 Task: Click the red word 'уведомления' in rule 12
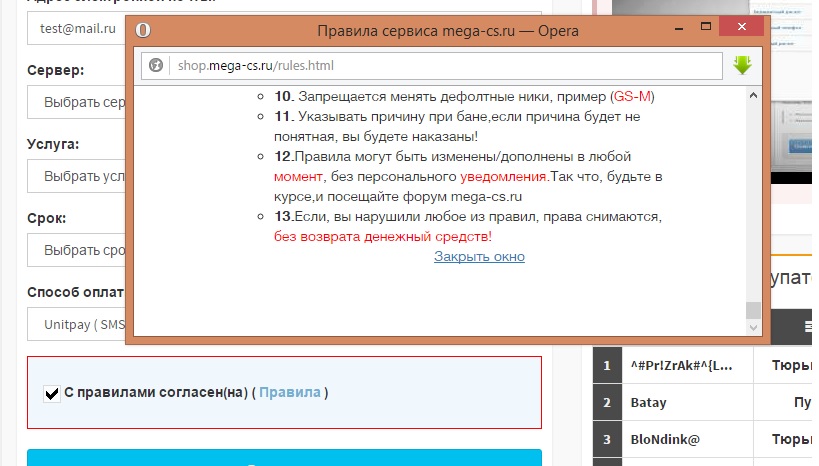[x=504, y=177]
